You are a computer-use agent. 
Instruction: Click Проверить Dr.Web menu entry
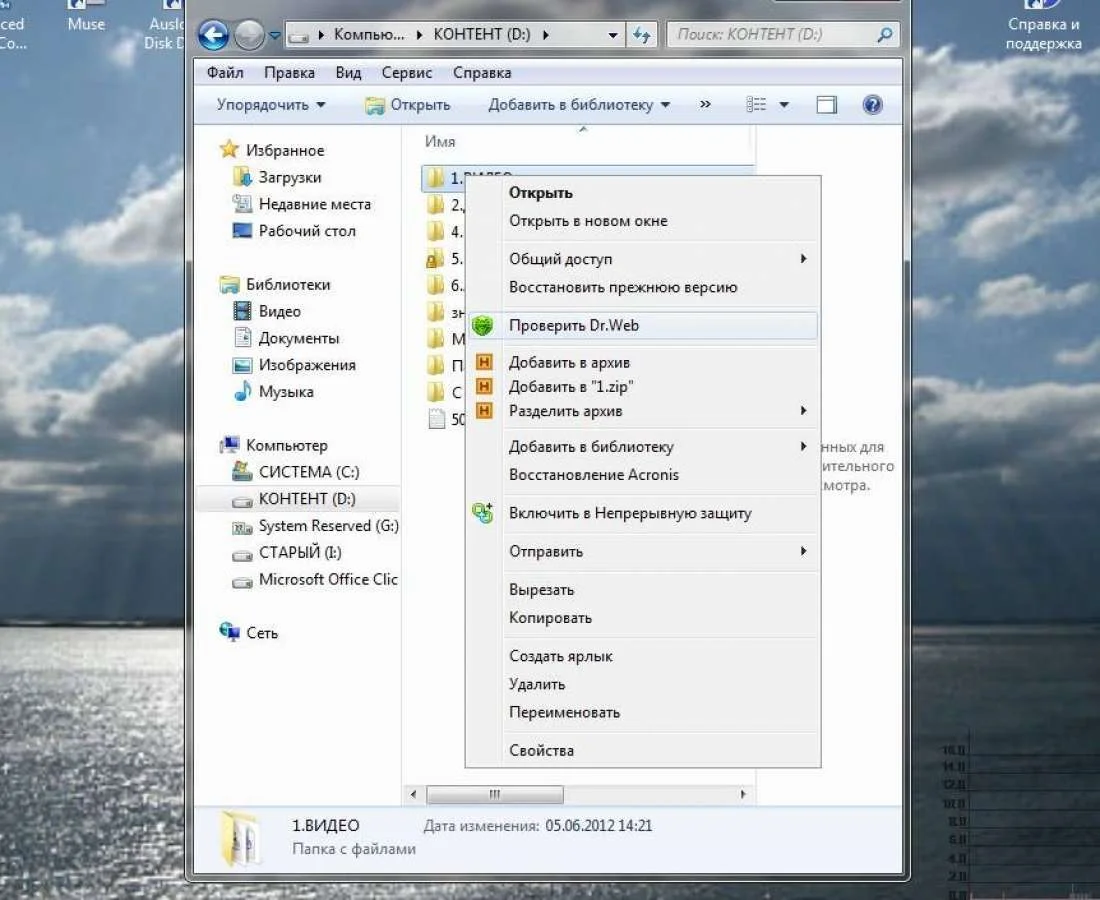pyautogui.click(x=643, y=325)
